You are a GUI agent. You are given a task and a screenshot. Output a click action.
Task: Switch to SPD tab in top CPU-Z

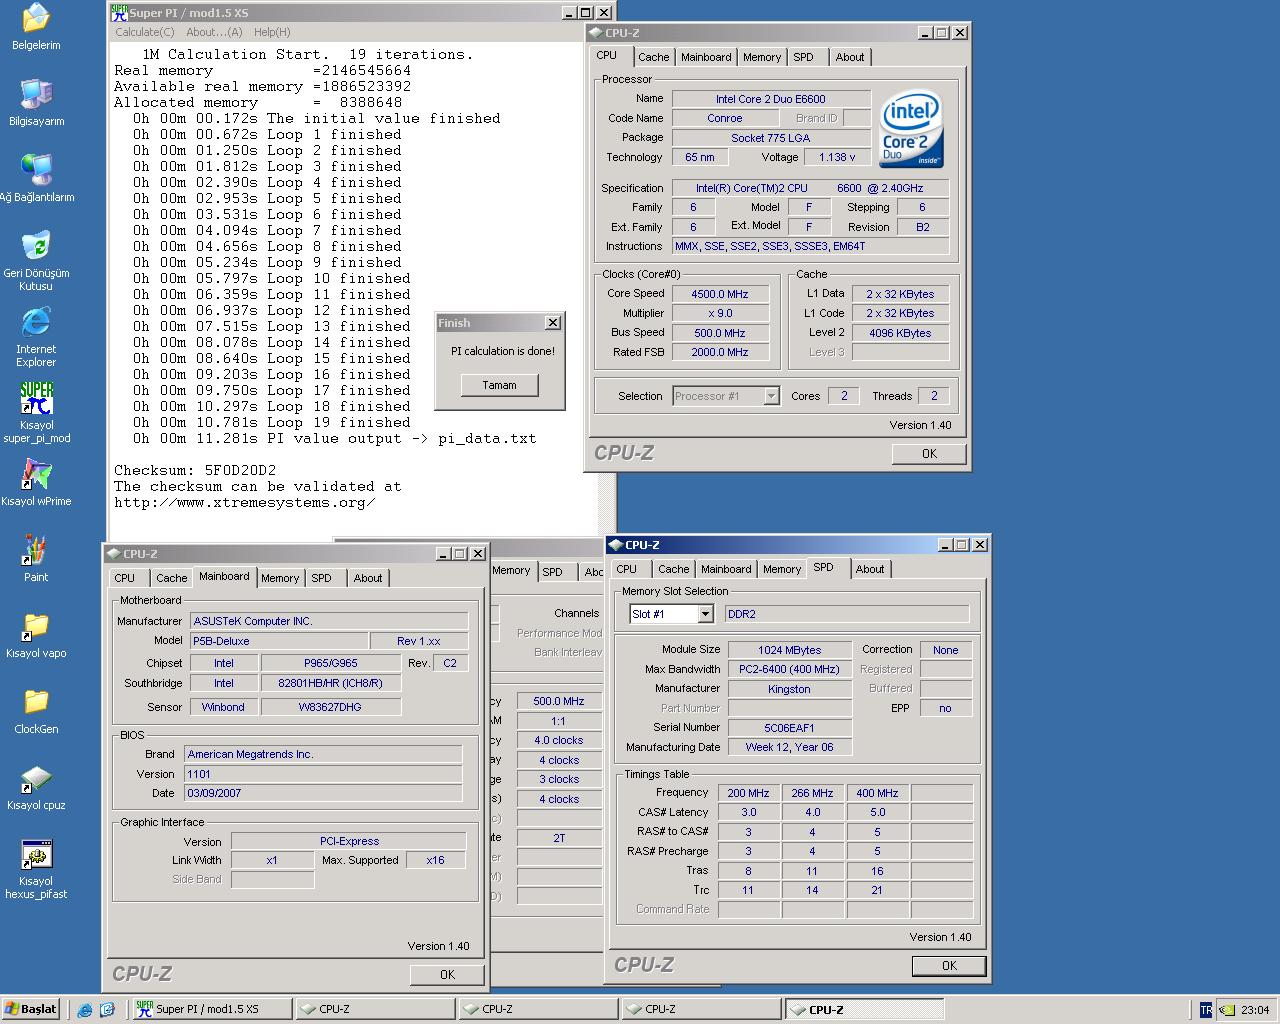[804, 57]
